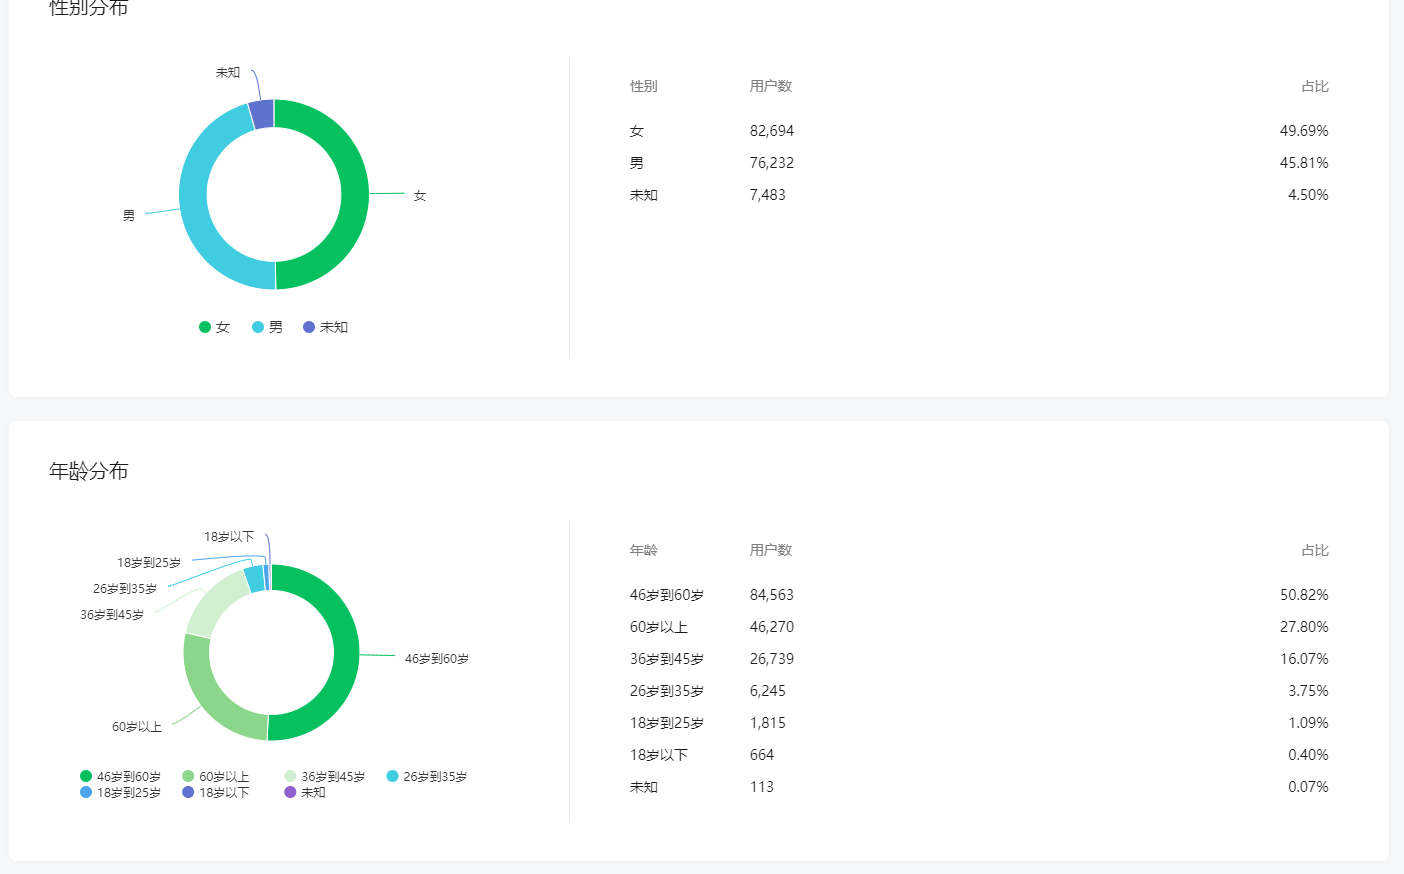Hide 未知 series via age chart legend
The image size is (1404, 874).
tap(306, 792)
